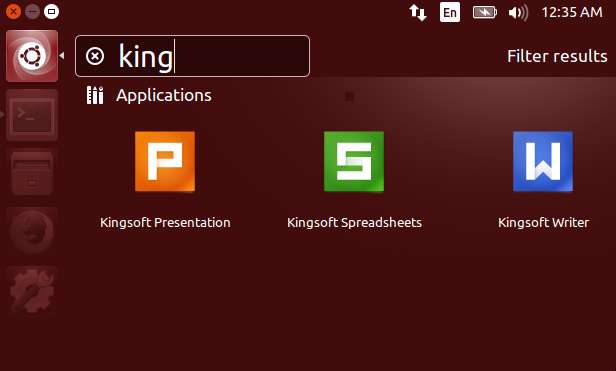Open the 12:35 AM clock menu
616x371 pixels.
click(x=572, y=12)
